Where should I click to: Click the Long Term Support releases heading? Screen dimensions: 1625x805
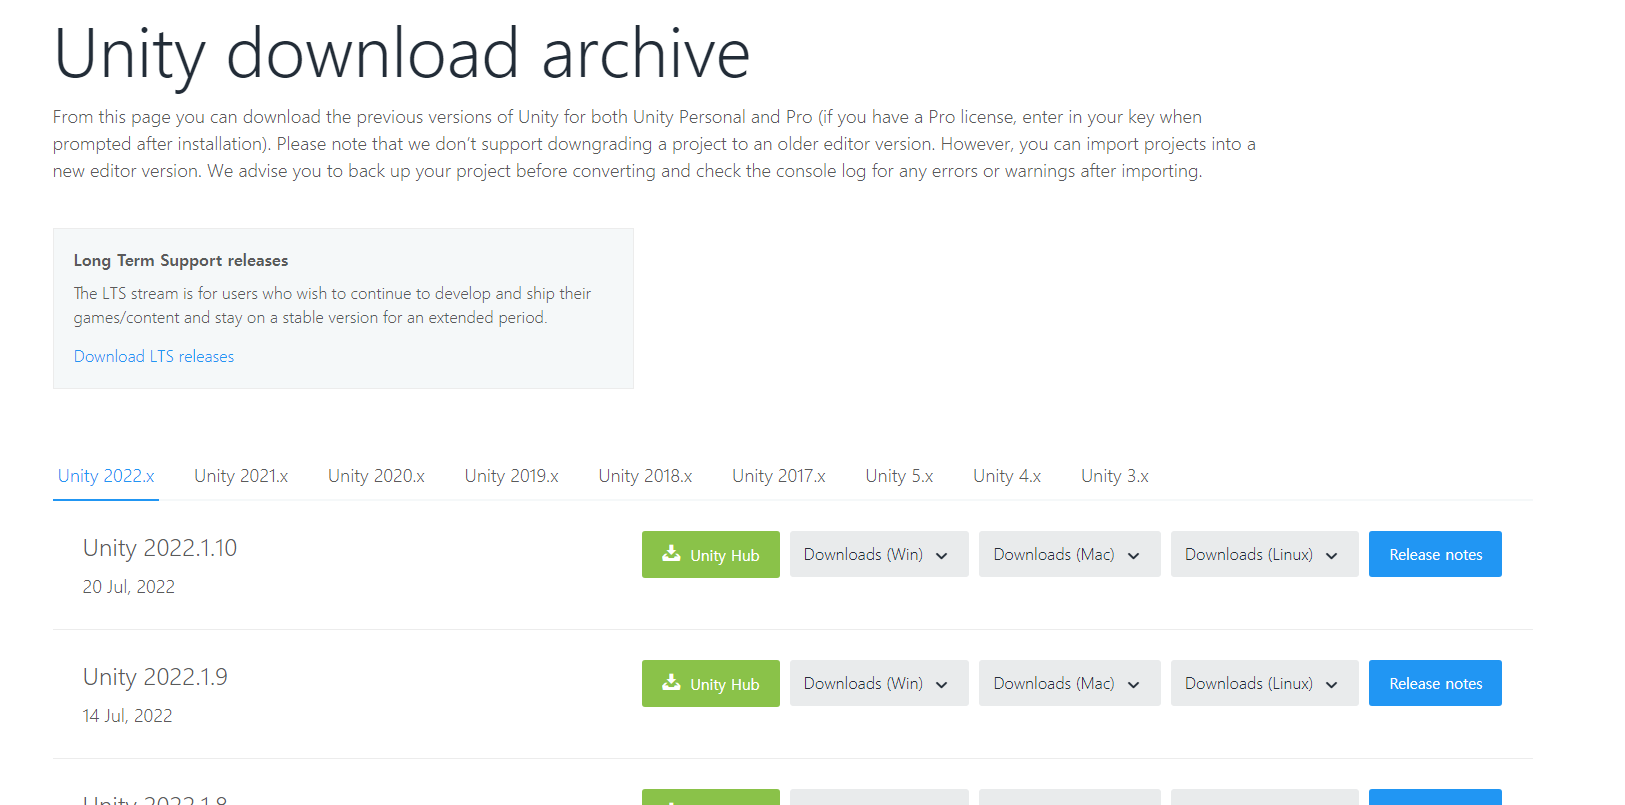coord(181,260)
